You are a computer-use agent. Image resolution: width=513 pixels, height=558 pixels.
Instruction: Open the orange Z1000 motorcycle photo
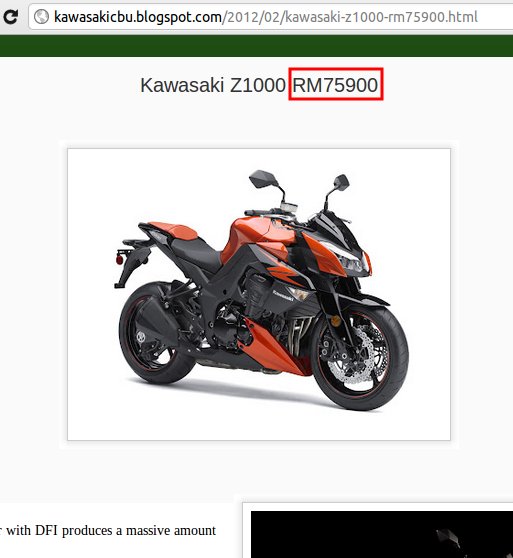(x=259, y=294)
